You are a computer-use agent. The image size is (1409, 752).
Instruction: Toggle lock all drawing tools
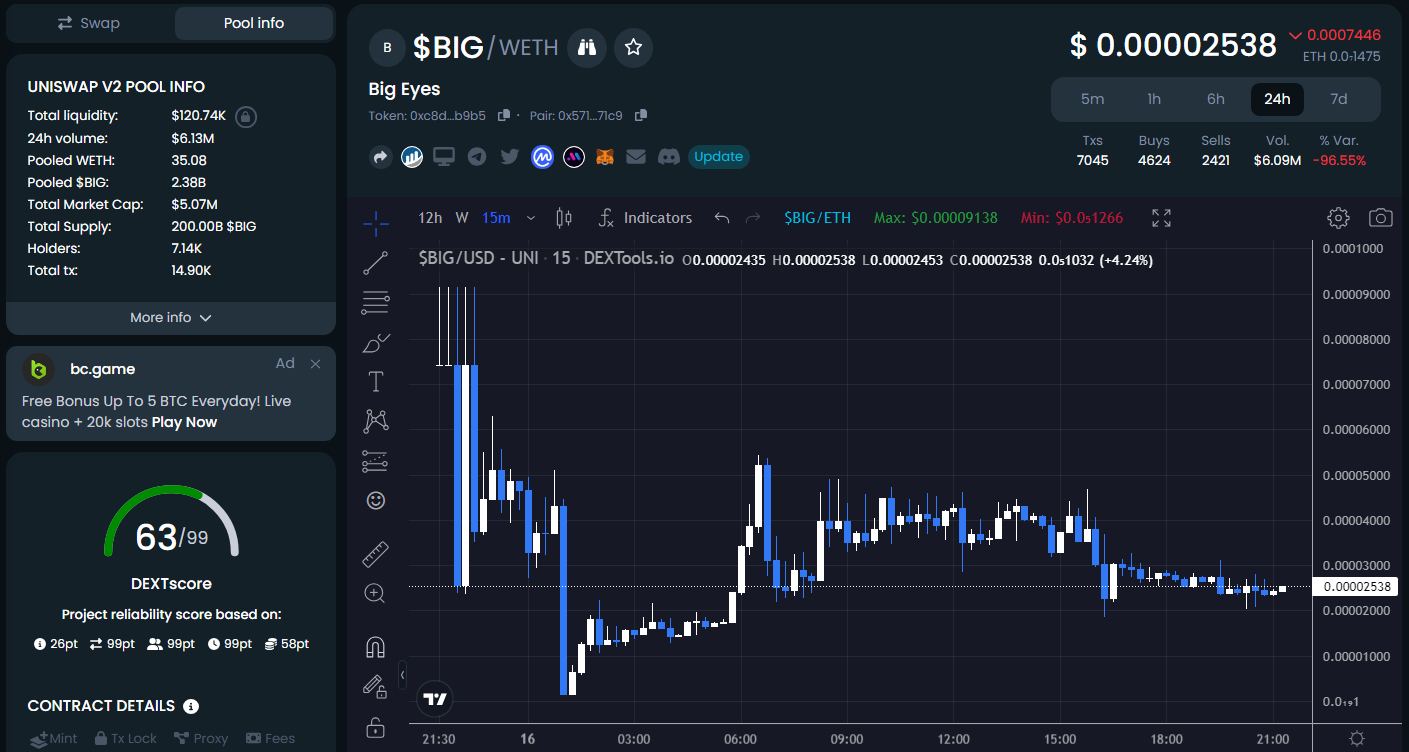coord(375,727)
